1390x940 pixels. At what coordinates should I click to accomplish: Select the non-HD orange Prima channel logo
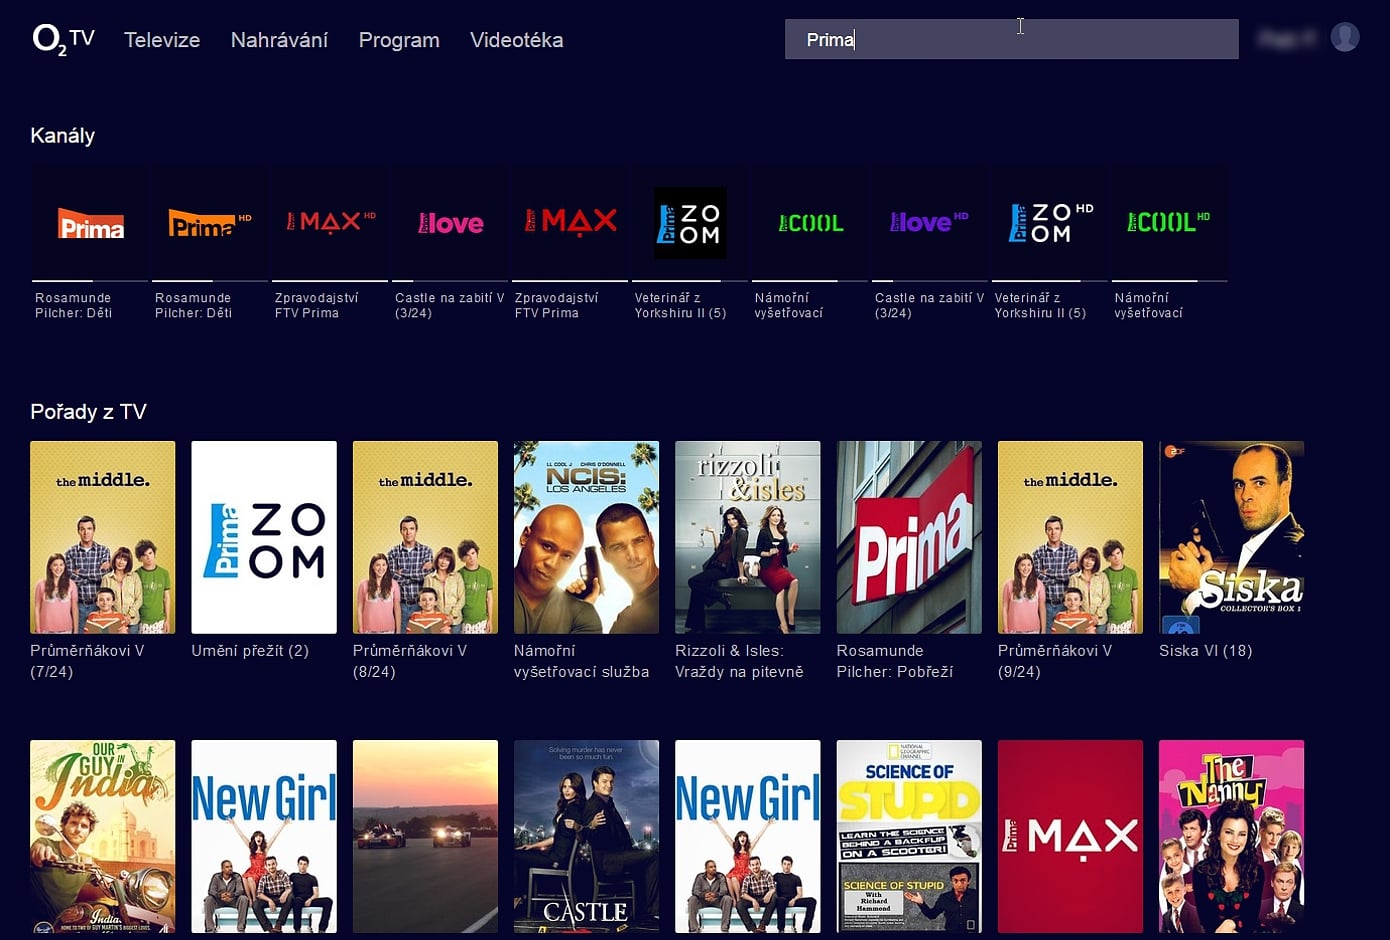(x=90, y=223)
